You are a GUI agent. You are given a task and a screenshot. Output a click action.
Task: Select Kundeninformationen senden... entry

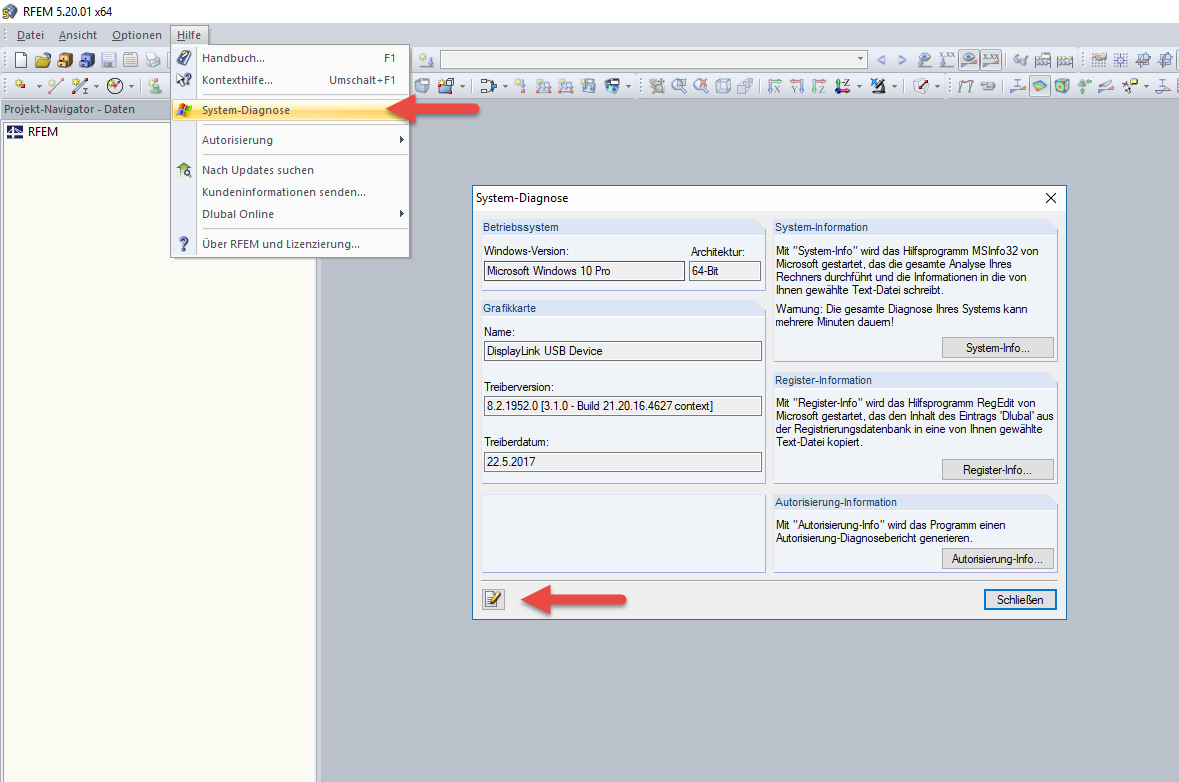point(290,192)
